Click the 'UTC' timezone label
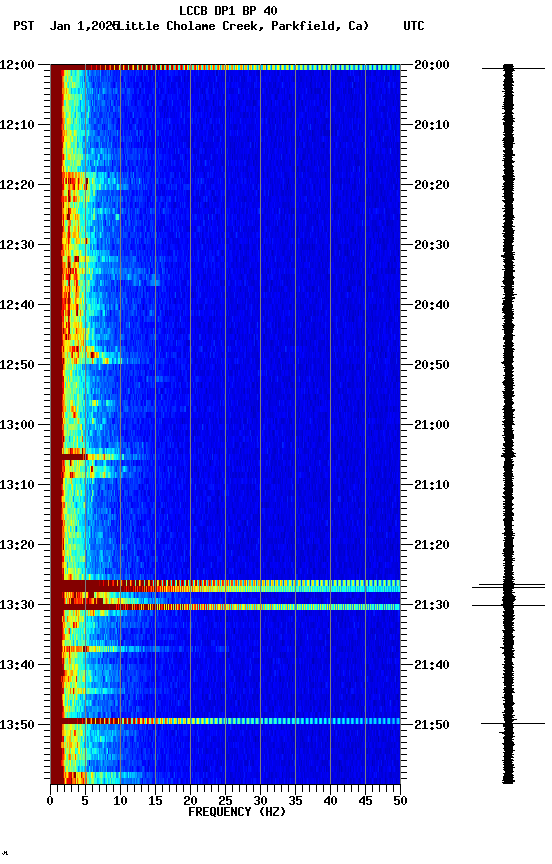552x864 pixels. [414, 26]
